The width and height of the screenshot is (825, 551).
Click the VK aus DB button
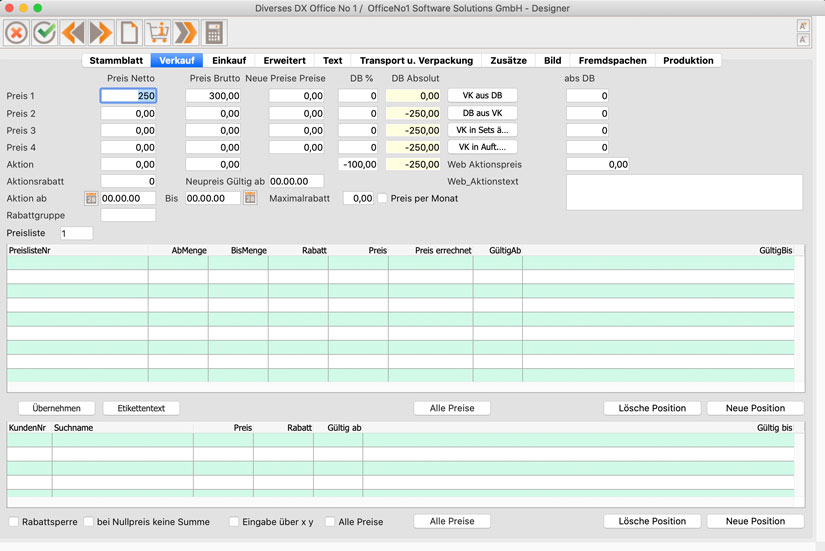tap(482, 95)
